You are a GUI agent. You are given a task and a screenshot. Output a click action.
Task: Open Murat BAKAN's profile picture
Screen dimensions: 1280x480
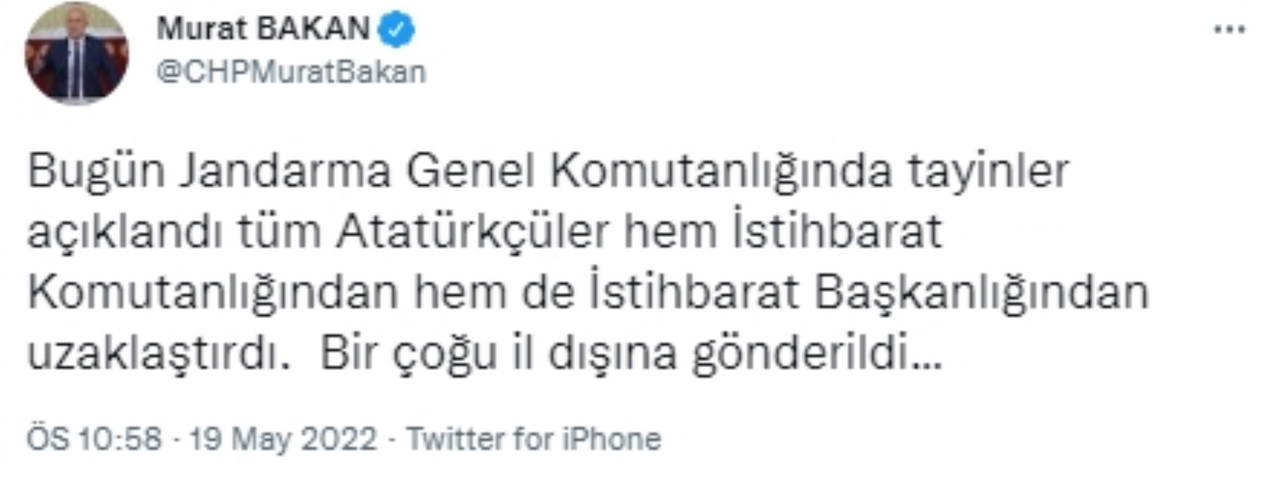(x=76, y=54)
